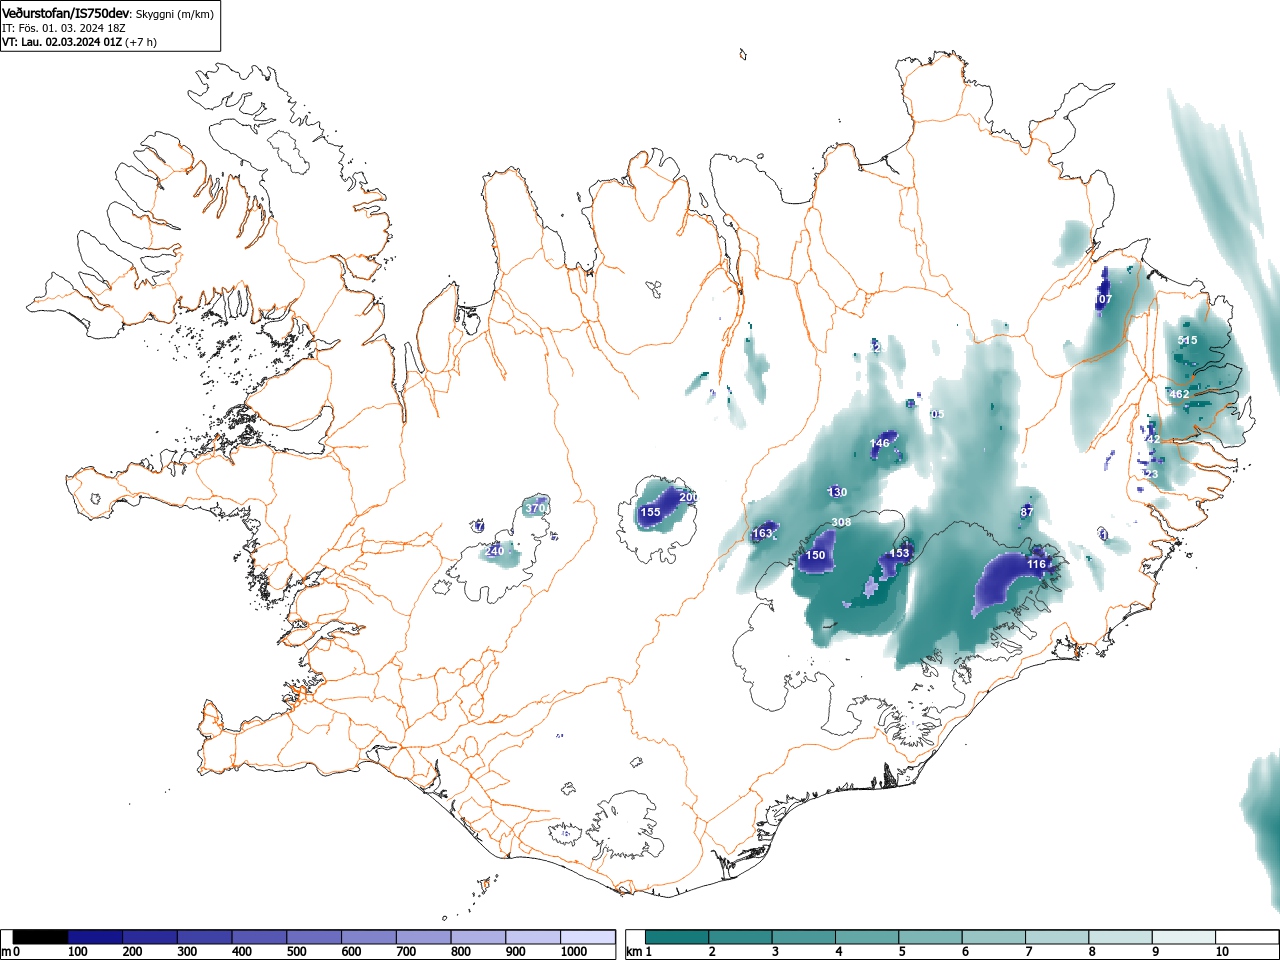Pick the black 0–100 m legend swatch
The image size is (1280, 960).
pyautogui.click(x=41, y=937)
